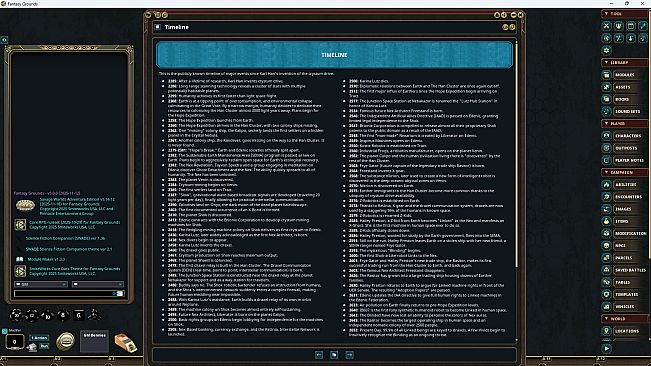Click the gold benny coin

[x=65, y=341]
